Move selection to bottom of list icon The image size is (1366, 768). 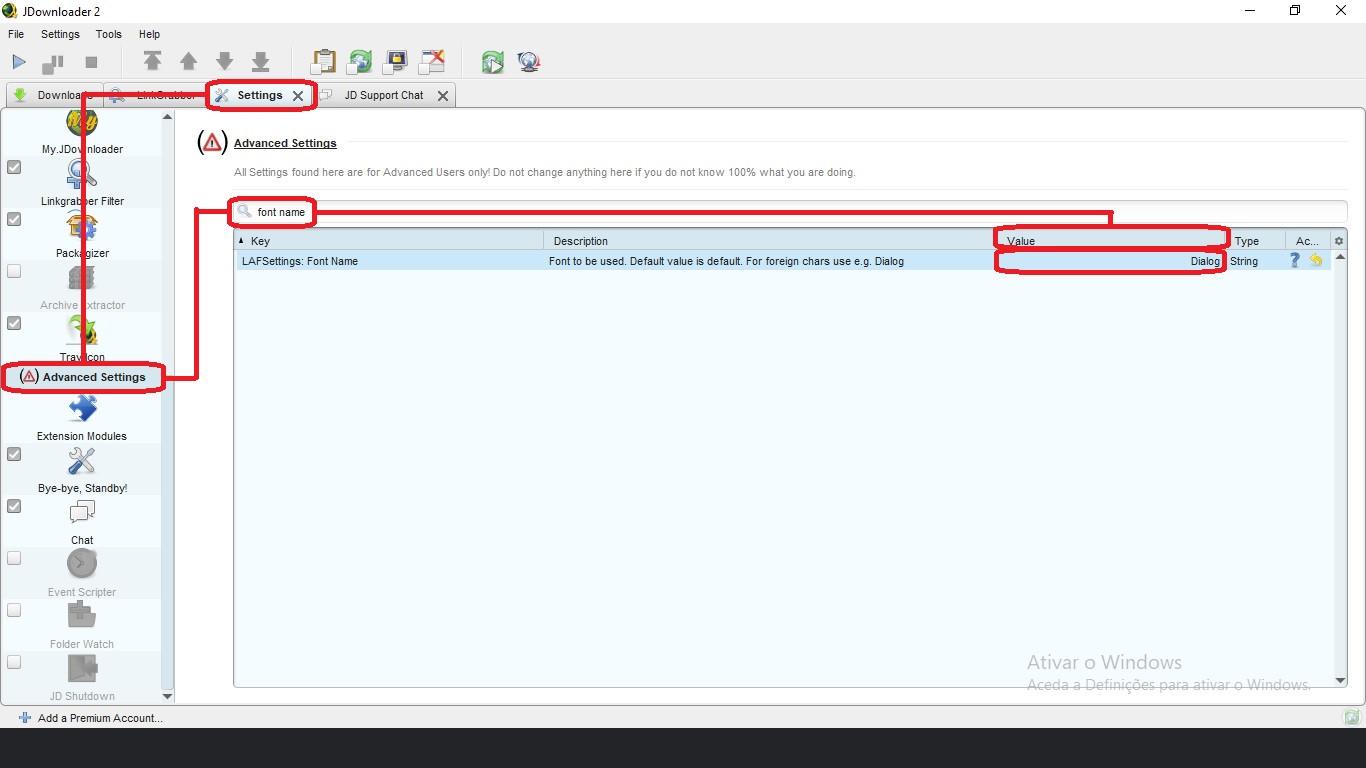point(260,62)
